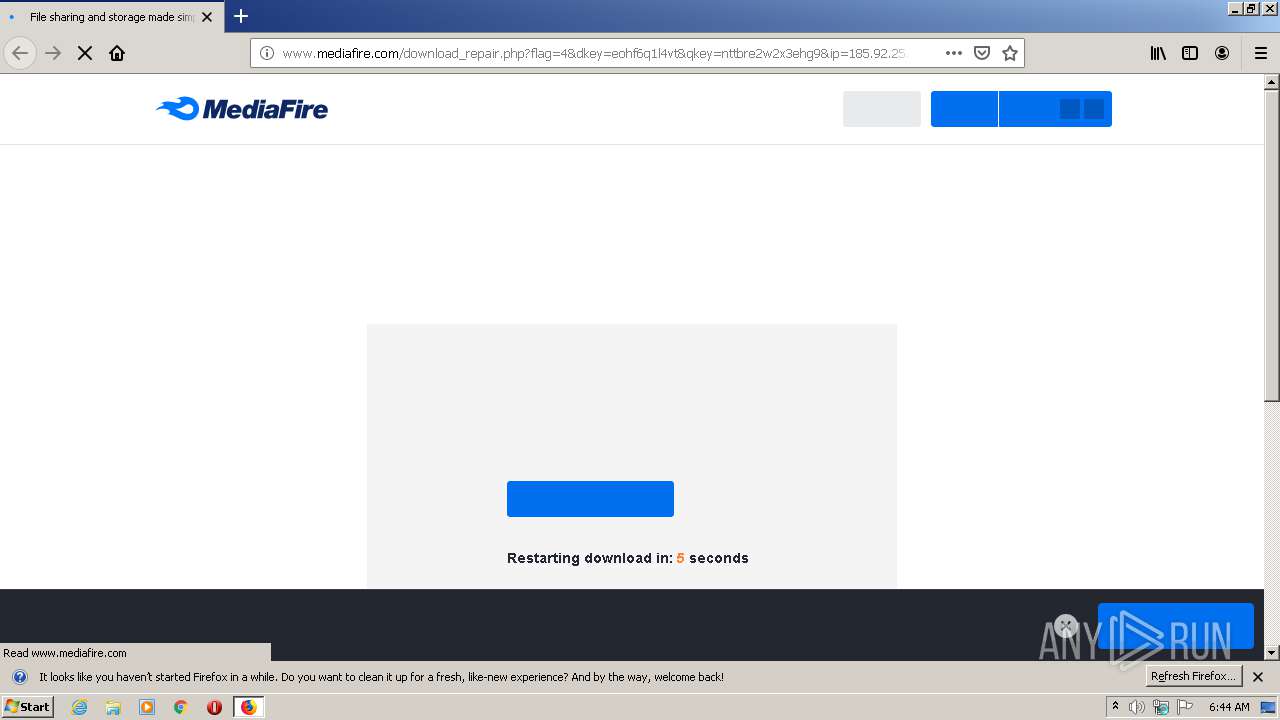Click the blue button in dark footer
The image size is (1280, 720).
1175,626
